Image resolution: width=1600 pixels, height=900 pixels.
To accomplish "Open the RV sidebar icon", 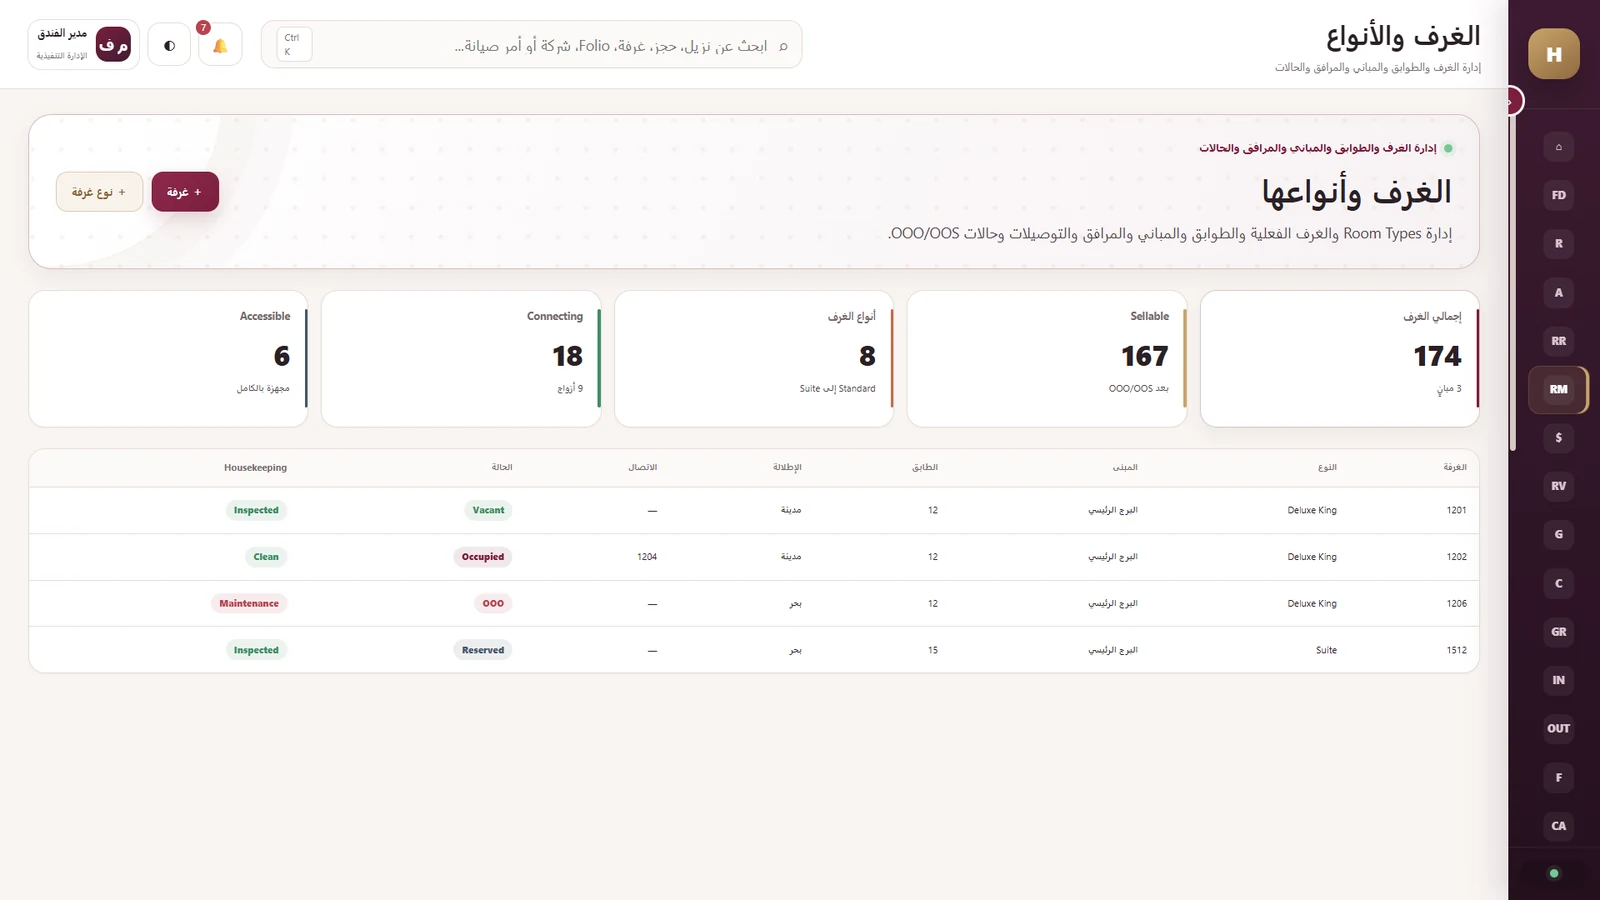I will click(x=1558, y=486).
